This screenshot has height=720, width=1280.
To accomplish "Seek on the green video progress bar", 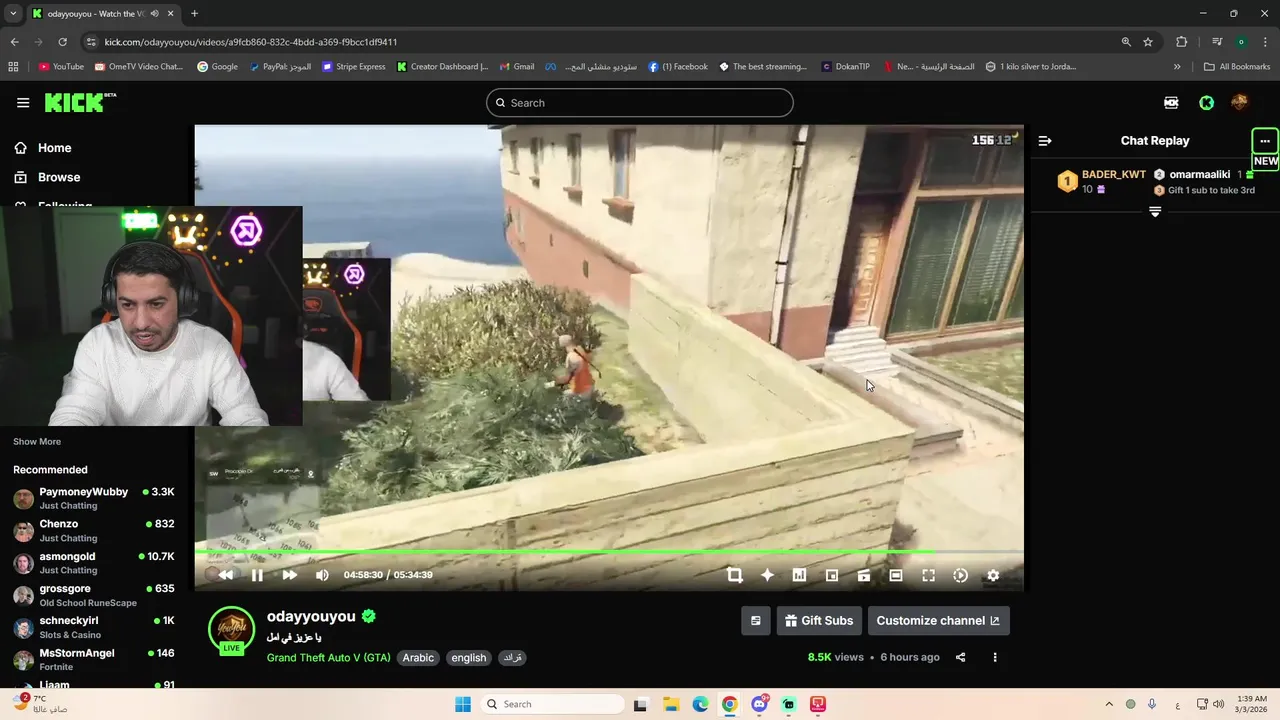I will pyautogui.click(x=609, y=552).
